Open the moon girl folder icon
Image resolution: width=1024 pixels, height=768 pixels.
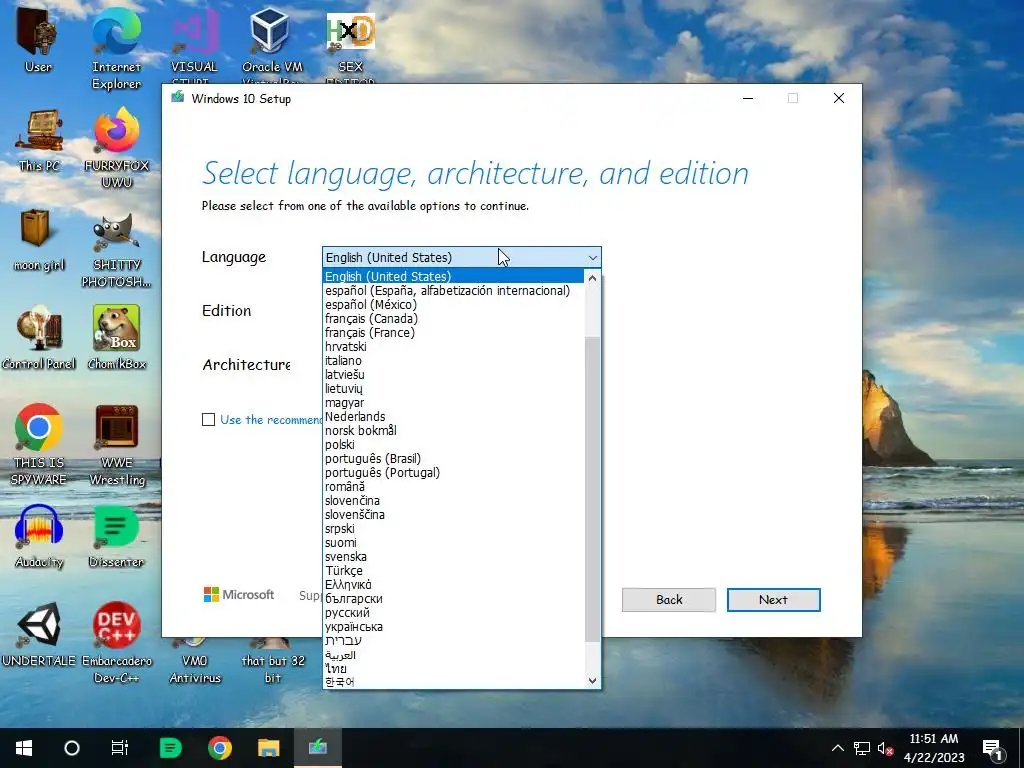click(x=39, y=239)
